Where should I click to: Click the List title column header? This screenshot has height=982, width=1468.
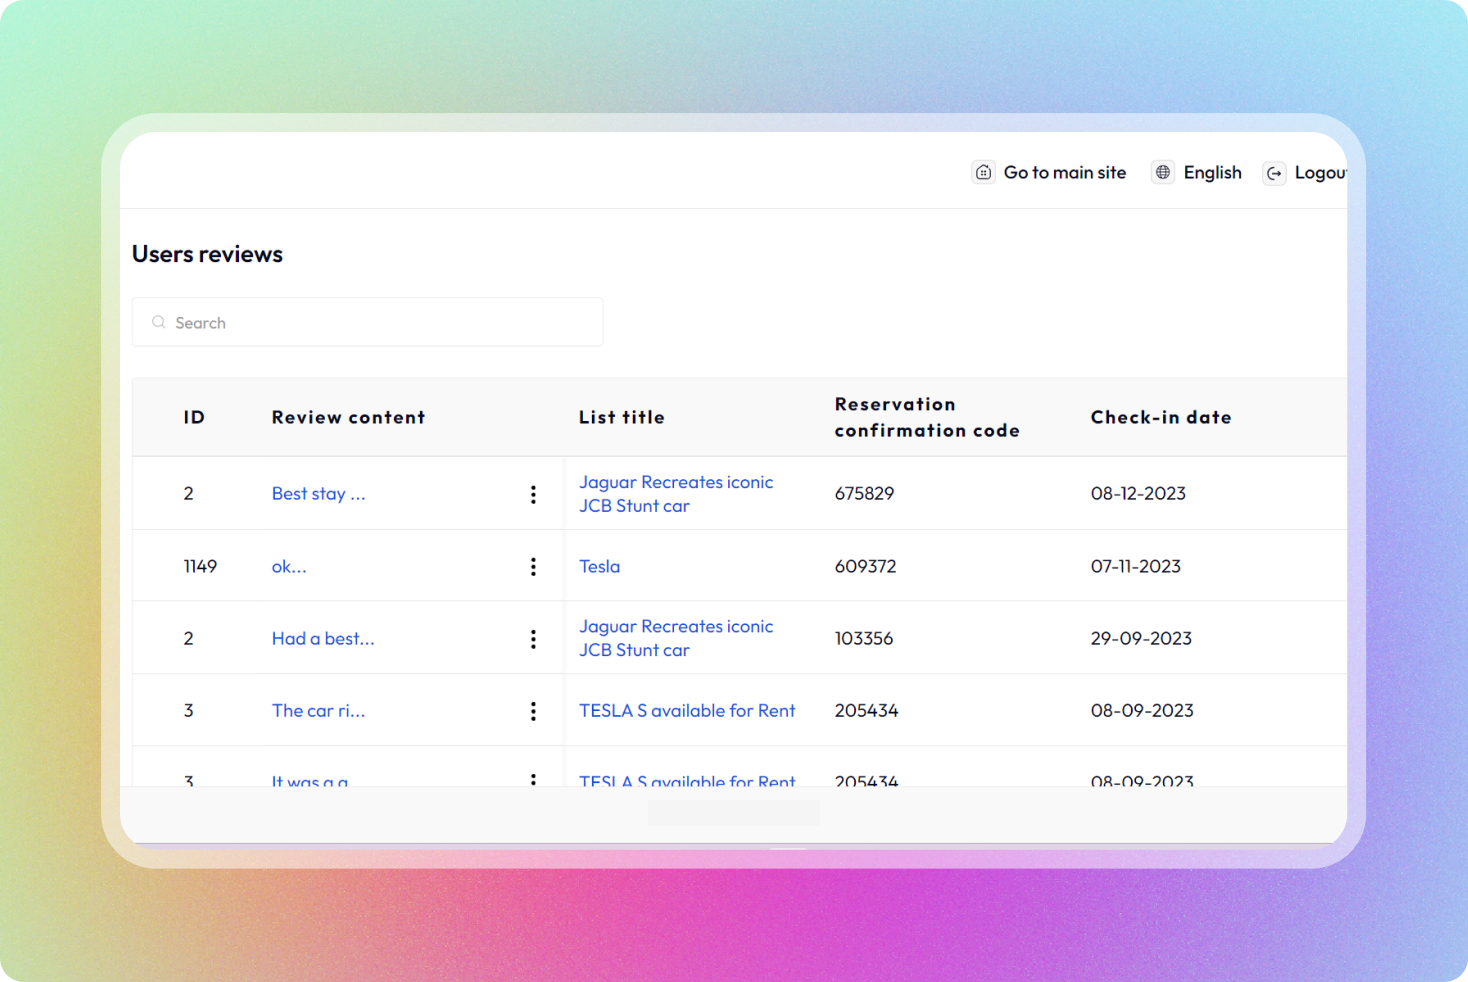(x=621, y=417)
